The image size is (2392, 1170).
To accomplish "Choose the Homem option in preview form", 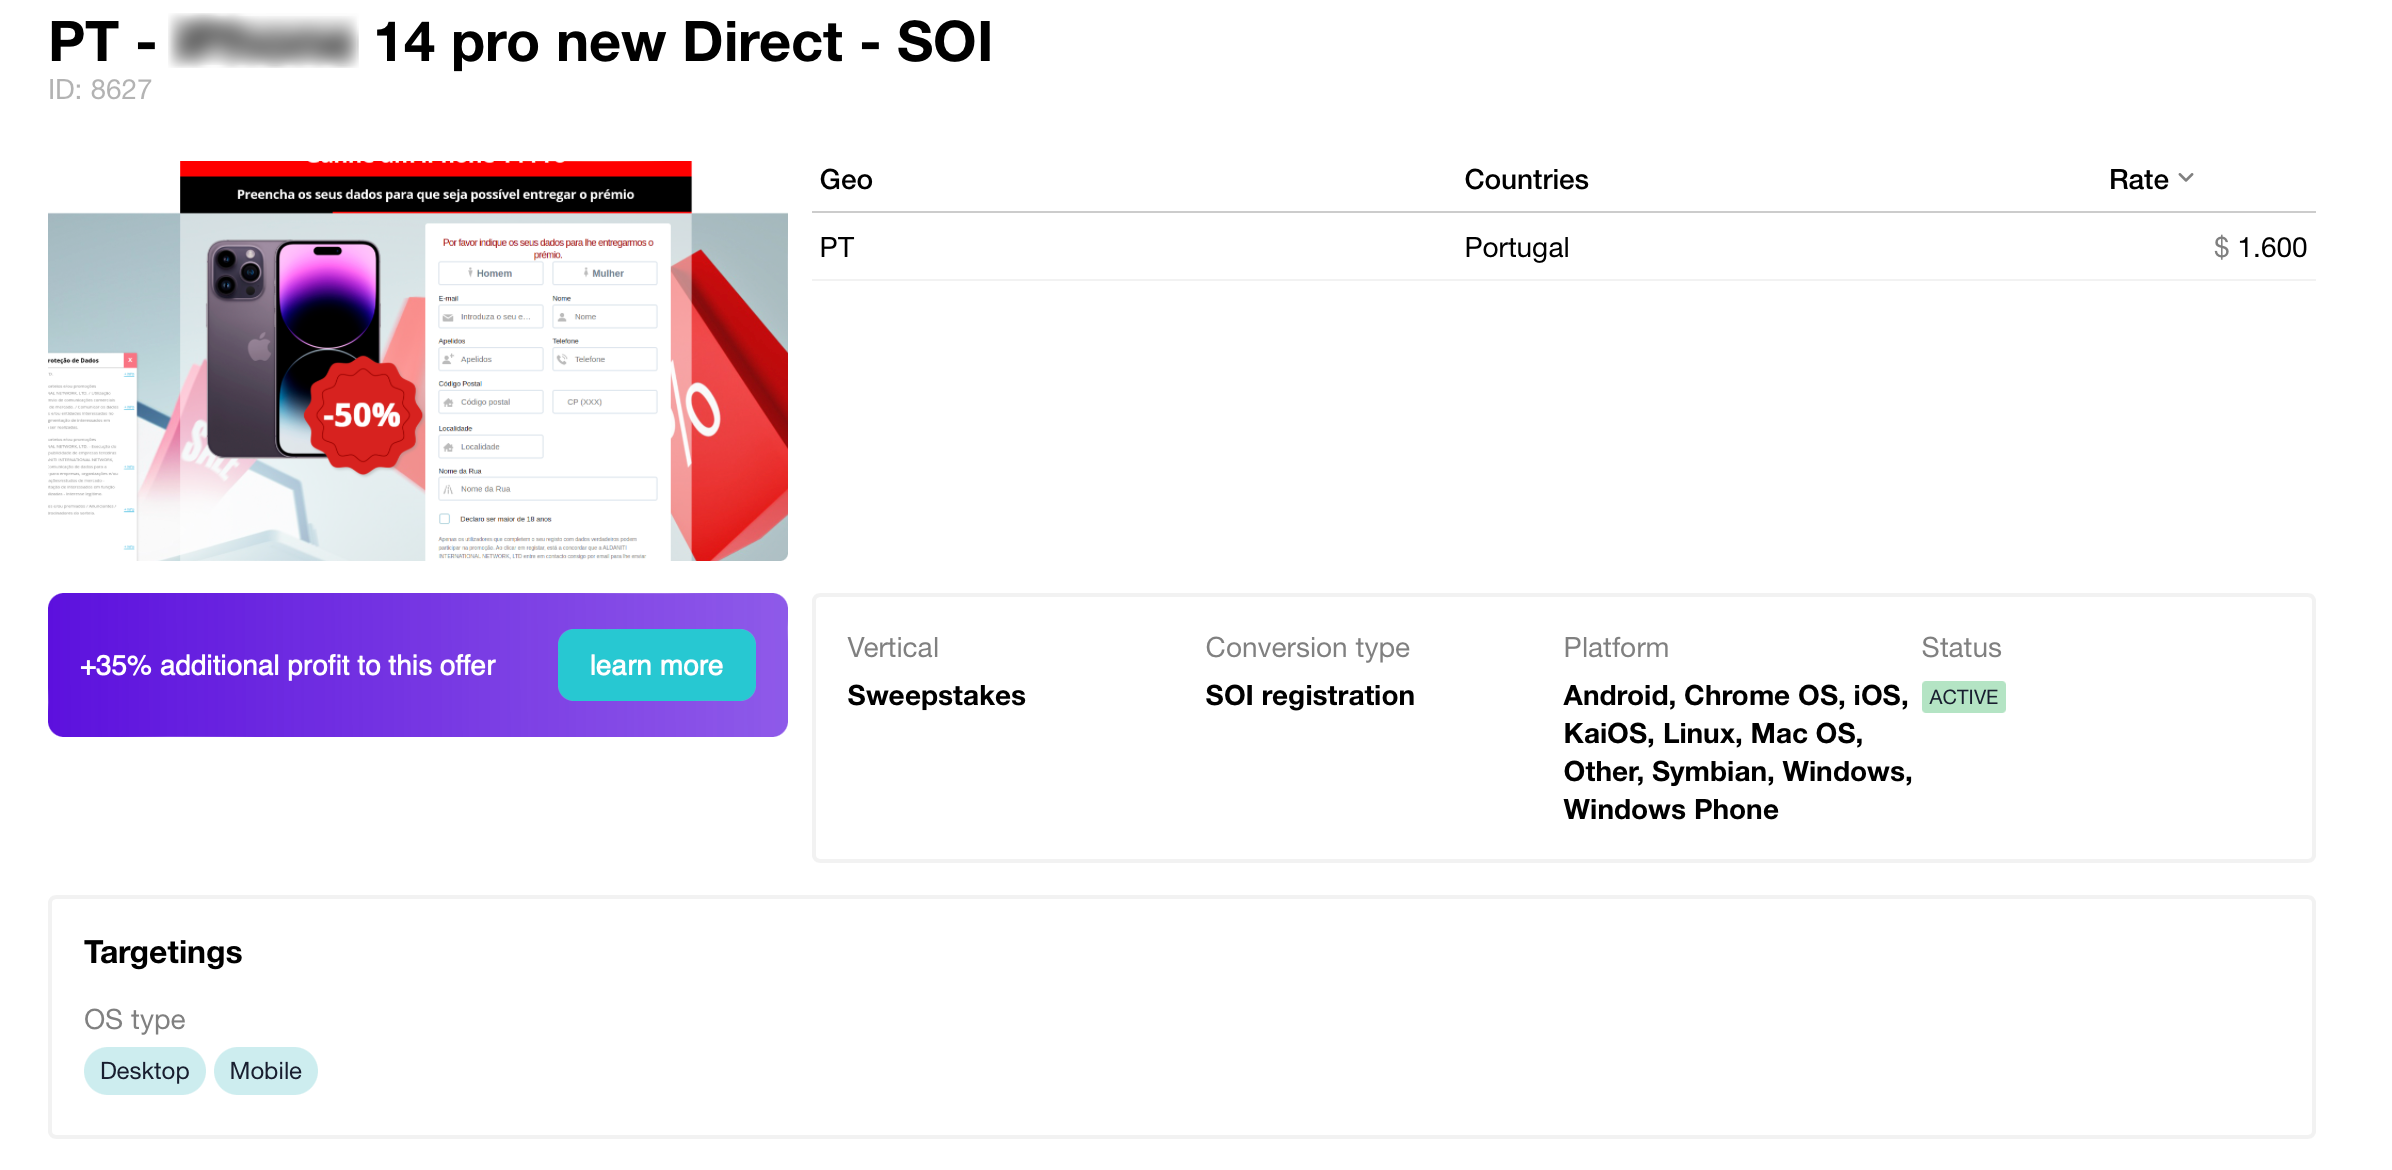I will 491,273.
